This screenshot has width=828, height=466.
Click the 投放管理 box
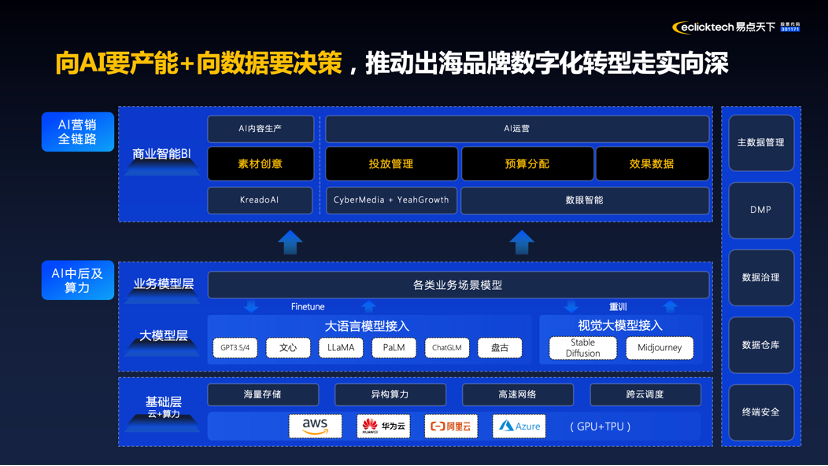pos(390,164)
